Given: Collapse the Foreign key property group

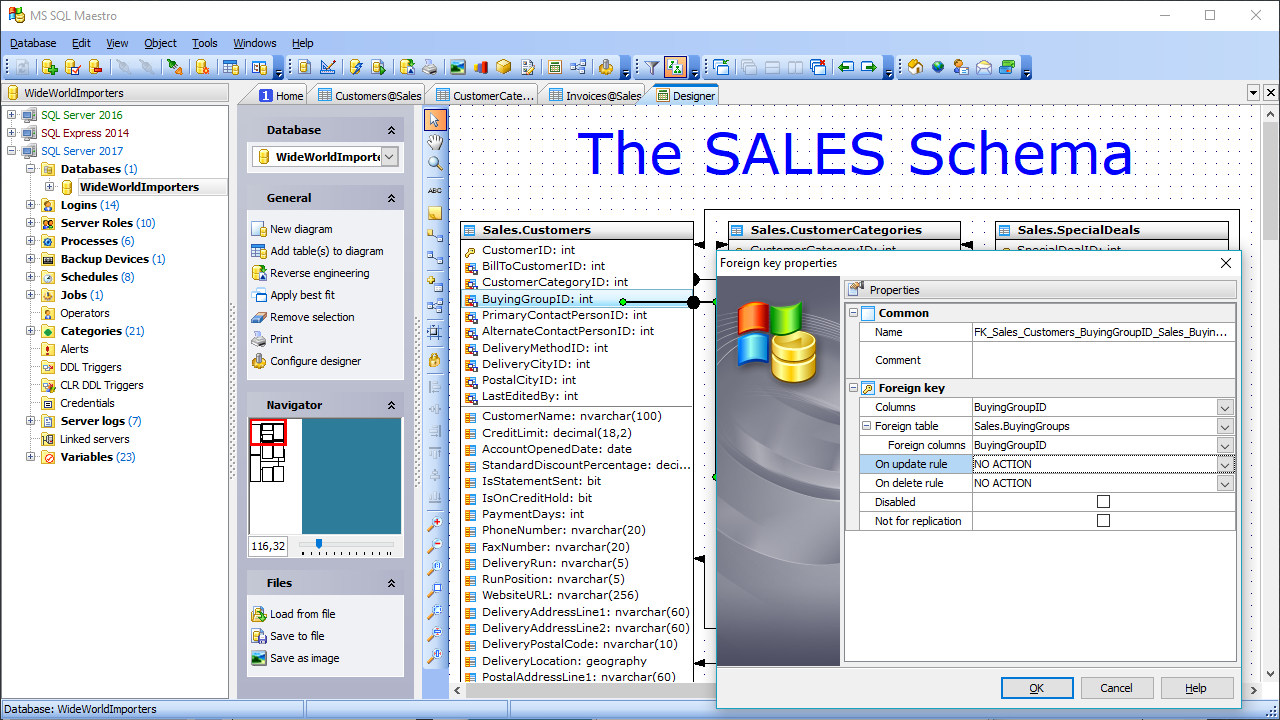Looking at the screenshot, I should pos(854,388).
